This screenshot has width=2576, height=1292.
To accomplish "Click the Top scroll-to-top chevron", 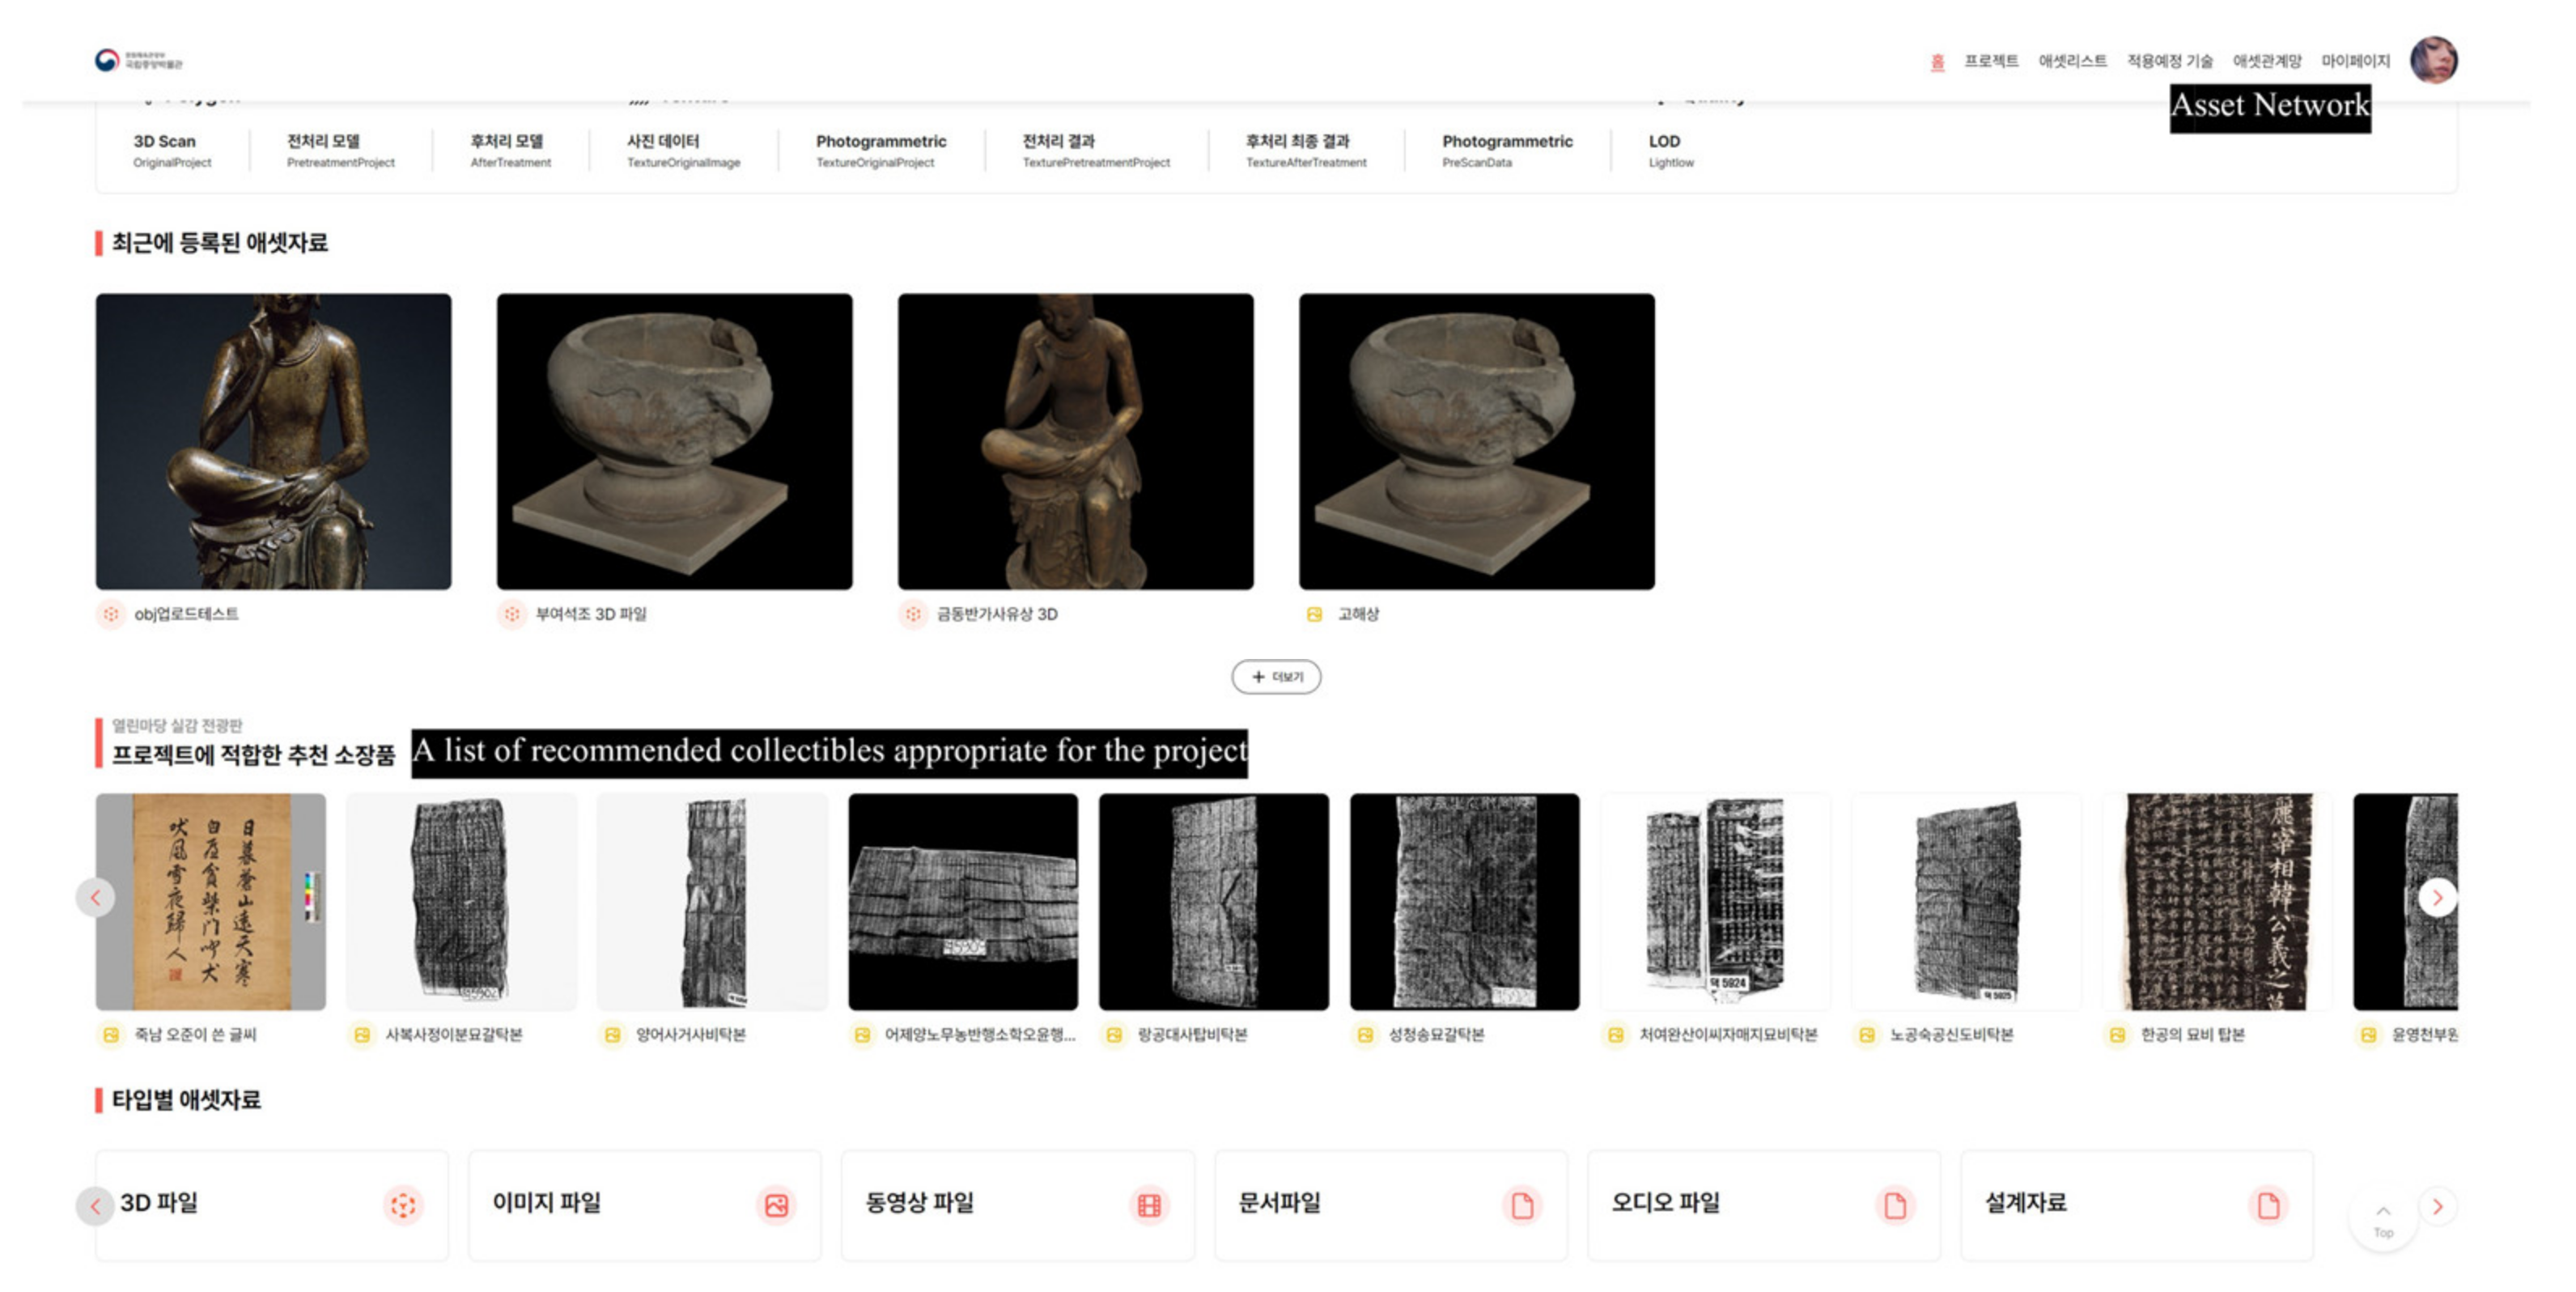I will coord(2383,1212).
